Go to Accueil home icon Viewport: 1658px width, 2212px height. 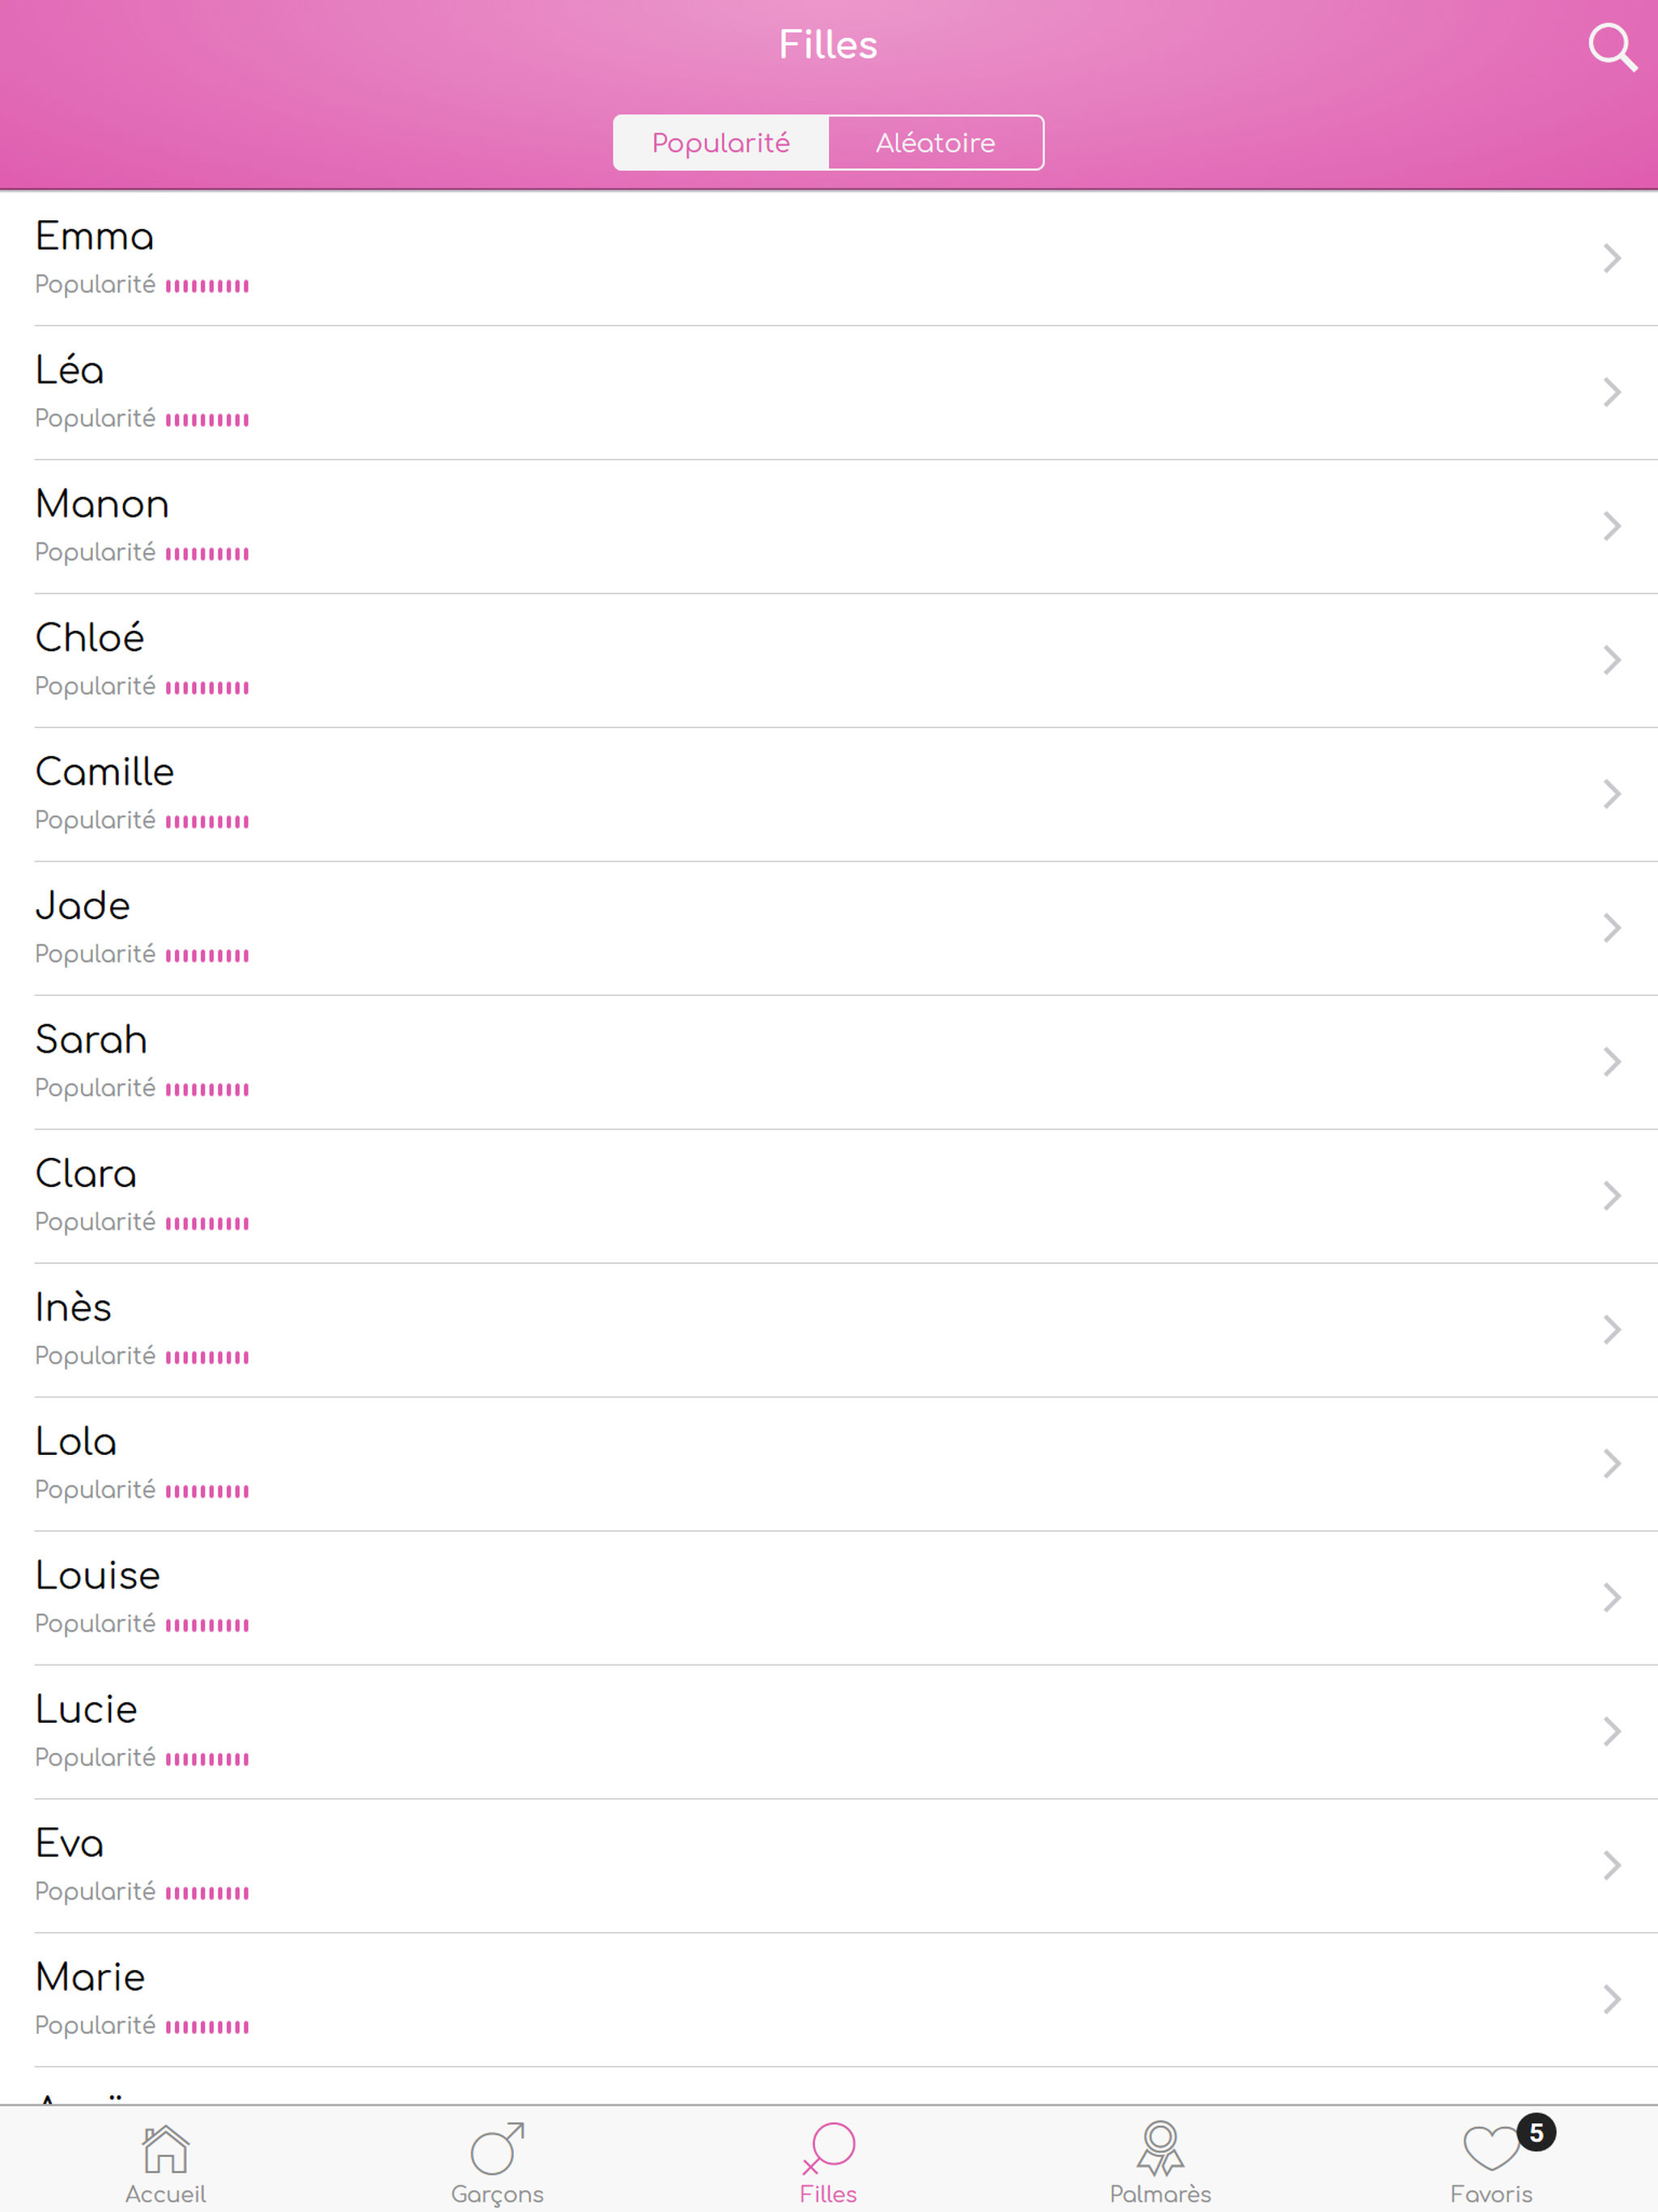point(165,2148)
